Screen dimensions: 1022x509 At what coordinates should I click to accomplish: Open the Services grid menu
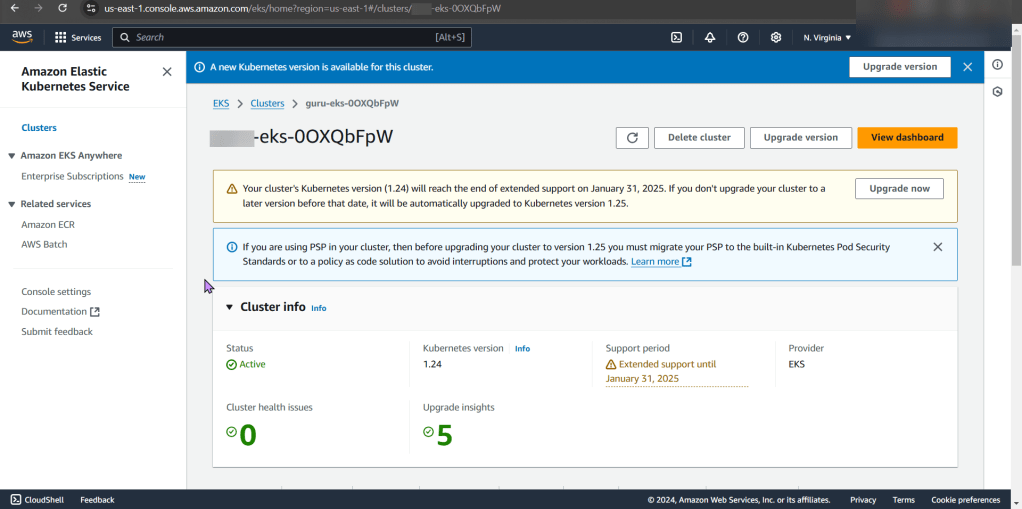pos(77,38)
